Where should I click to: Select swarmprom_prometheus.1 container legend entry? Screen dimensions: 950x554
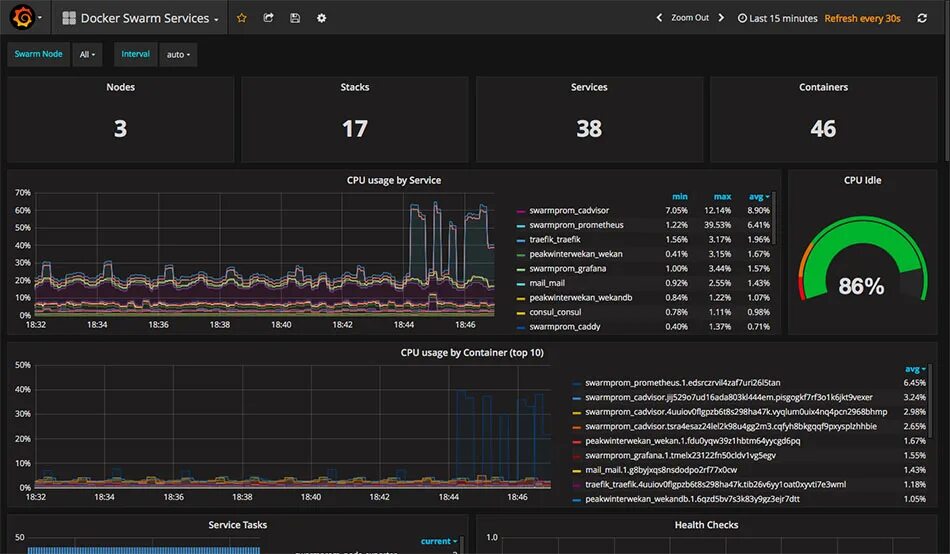[683, 382]
